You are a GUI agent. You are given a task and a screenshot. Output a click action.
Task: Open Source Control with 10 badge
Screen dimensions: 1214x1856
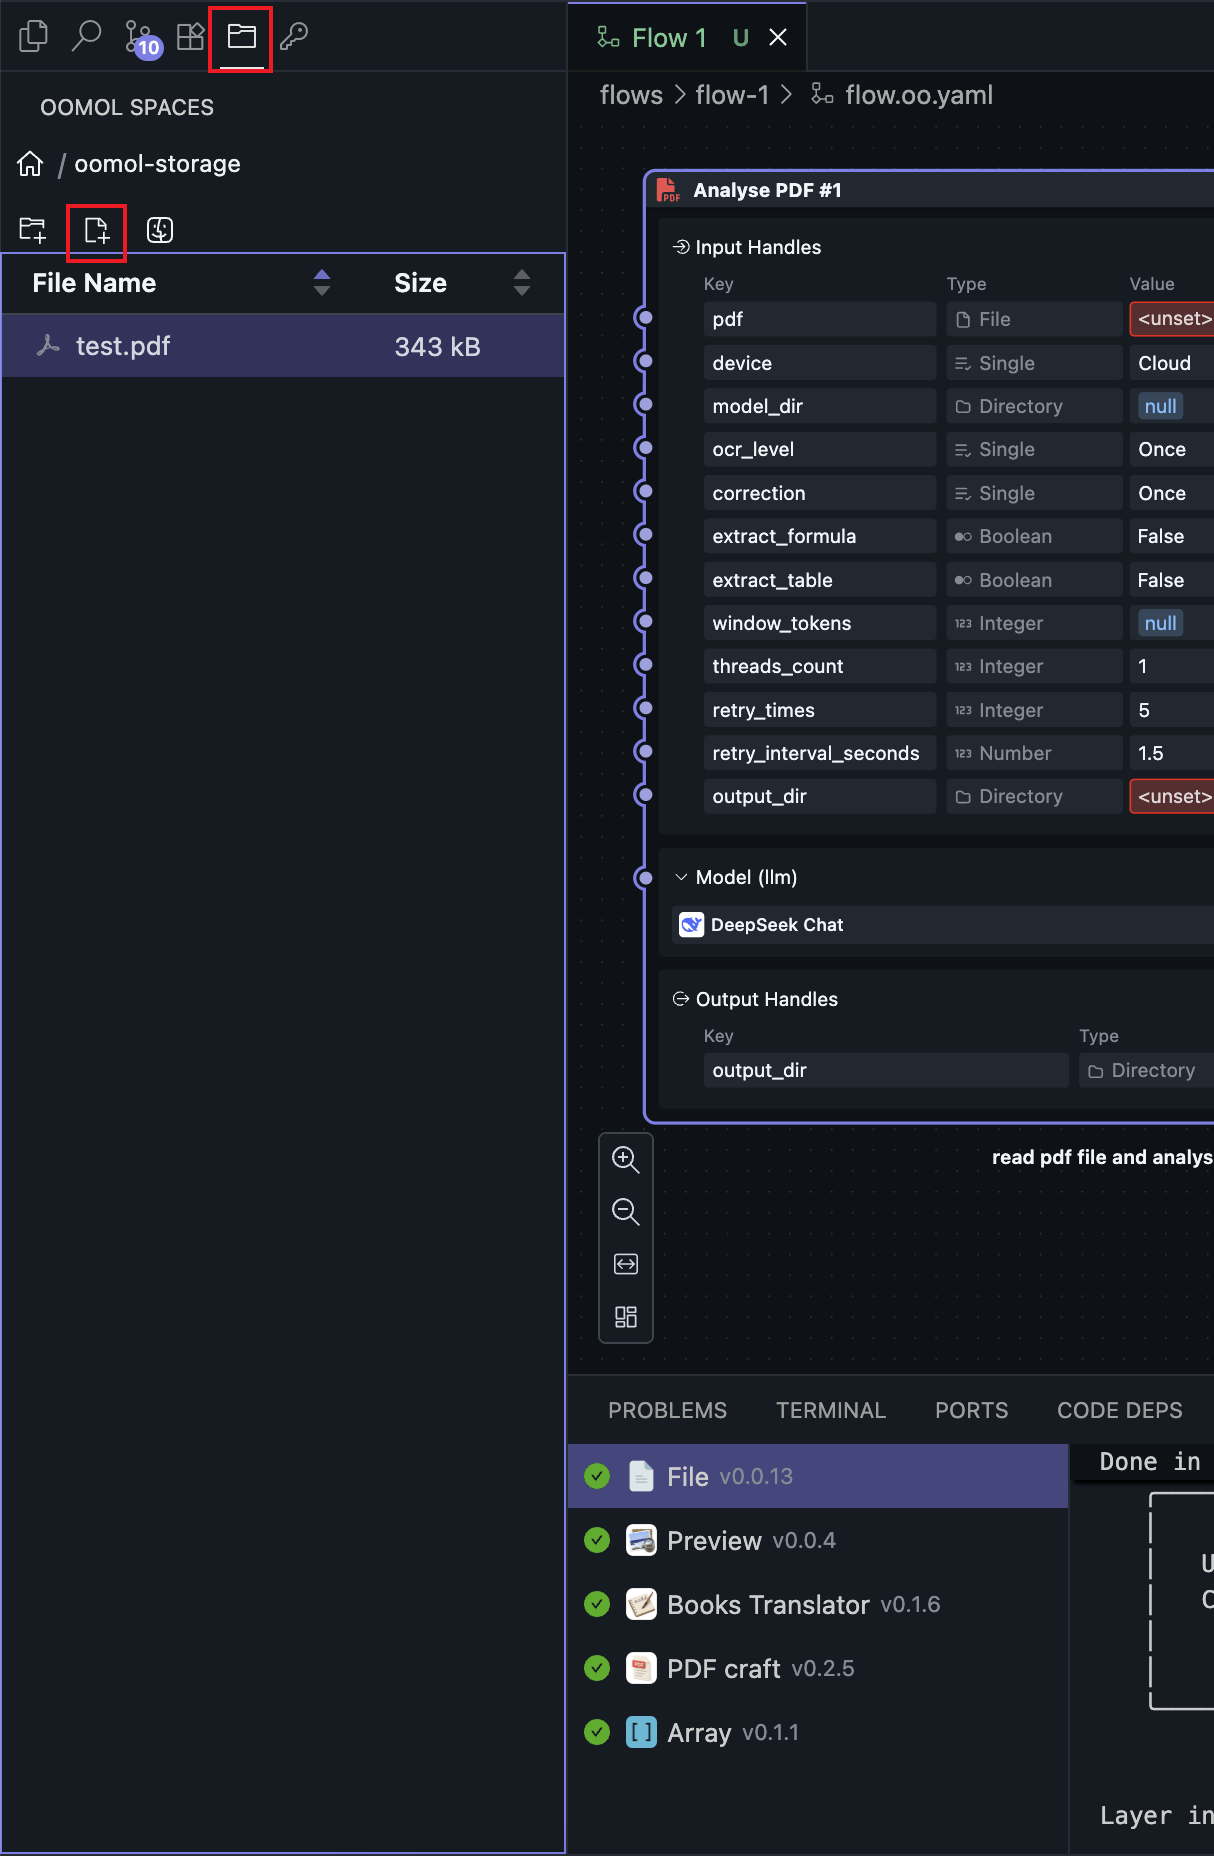coord(140,38)
